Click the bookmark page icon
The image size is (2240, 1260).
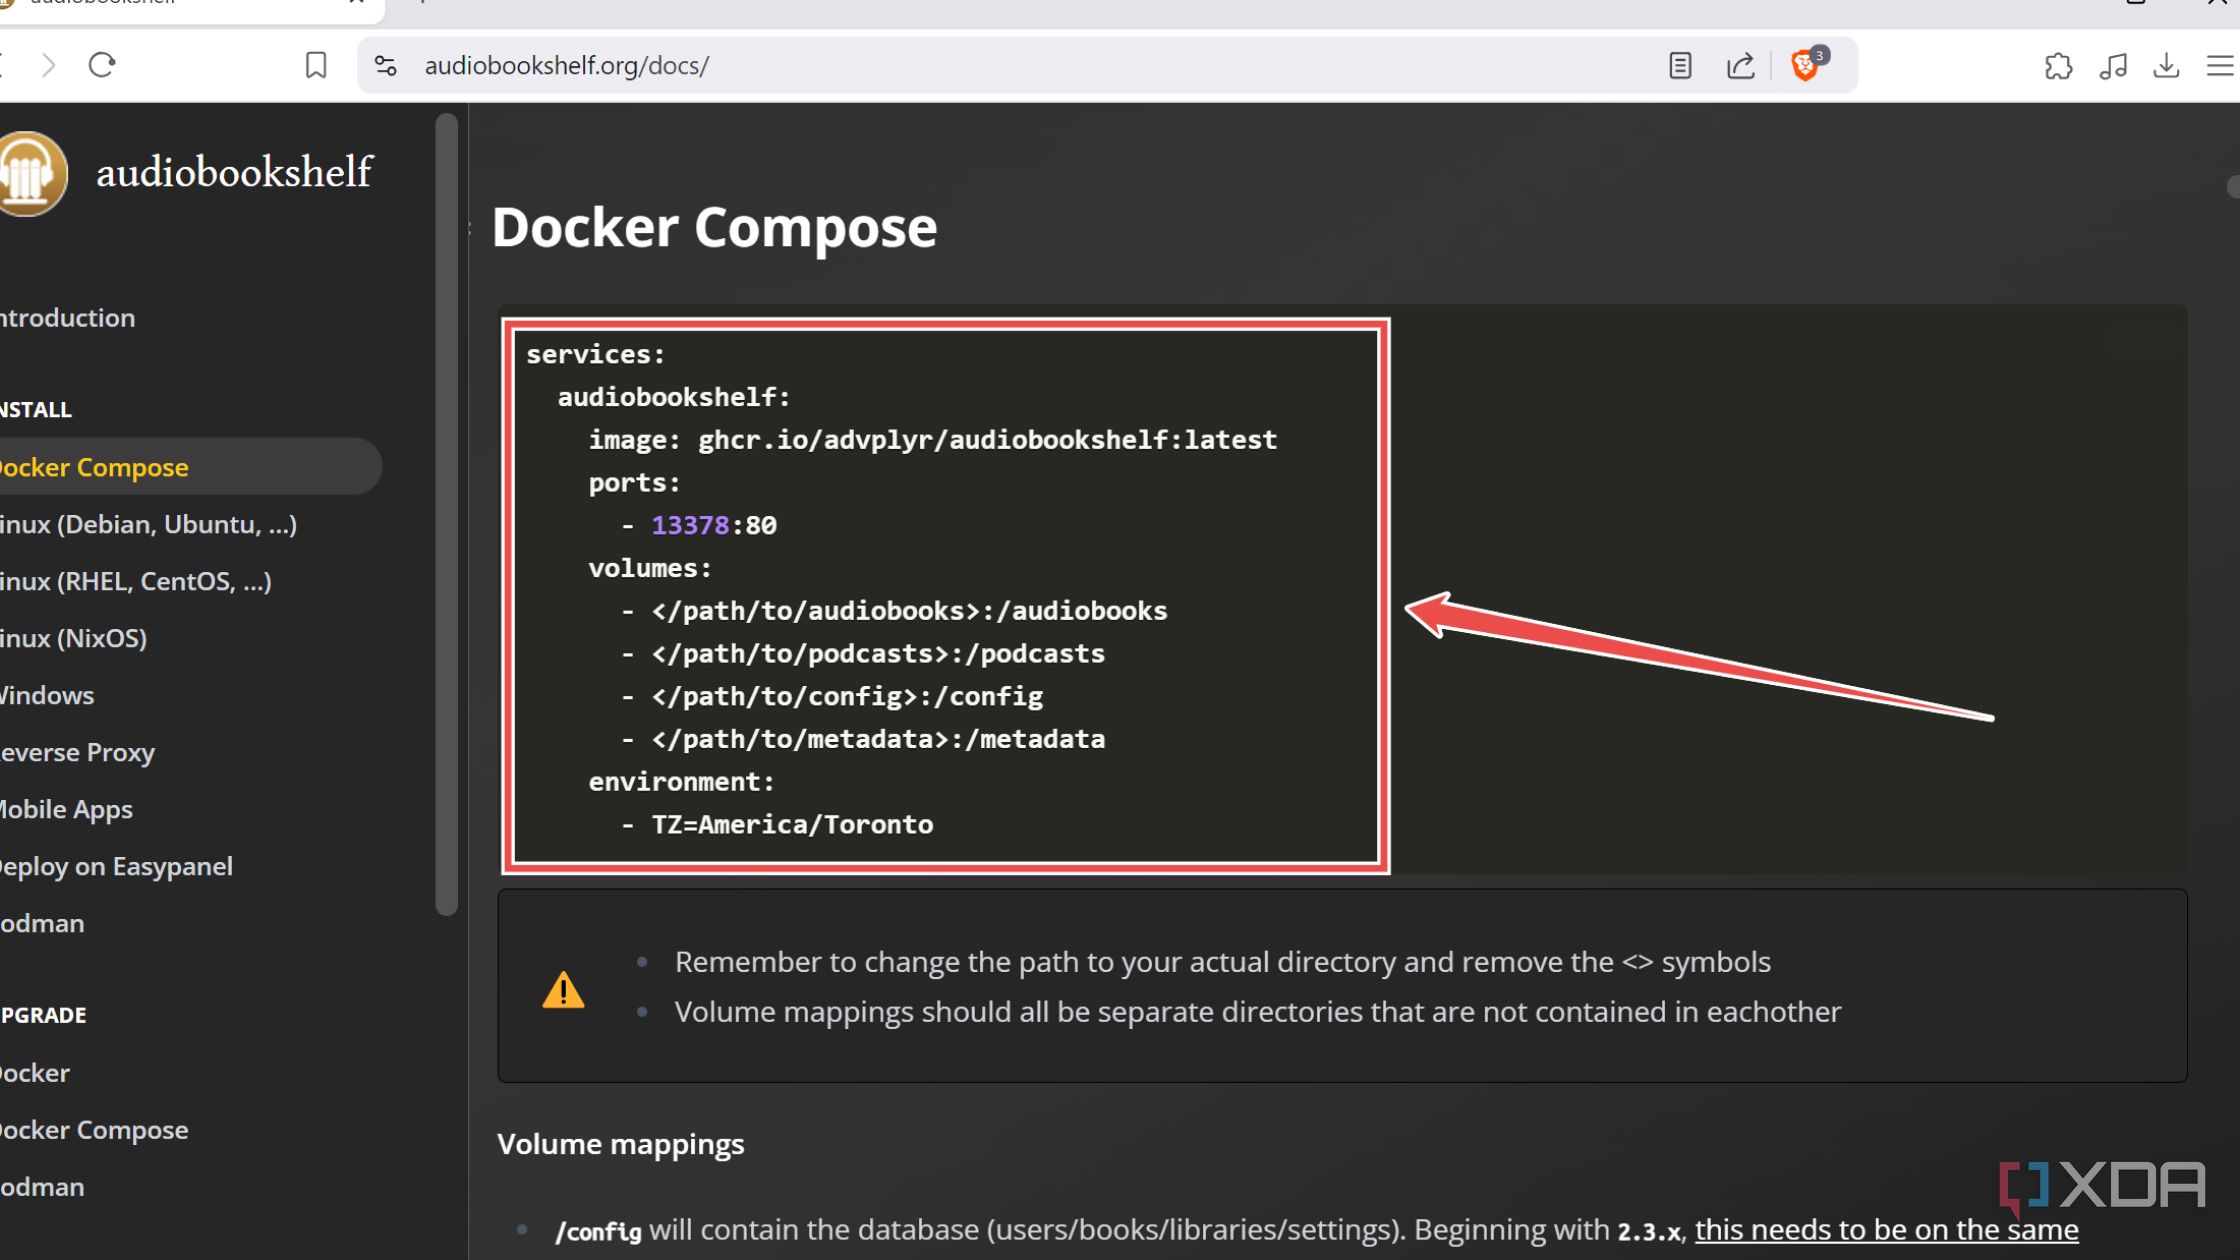click(x=316, y=65)
